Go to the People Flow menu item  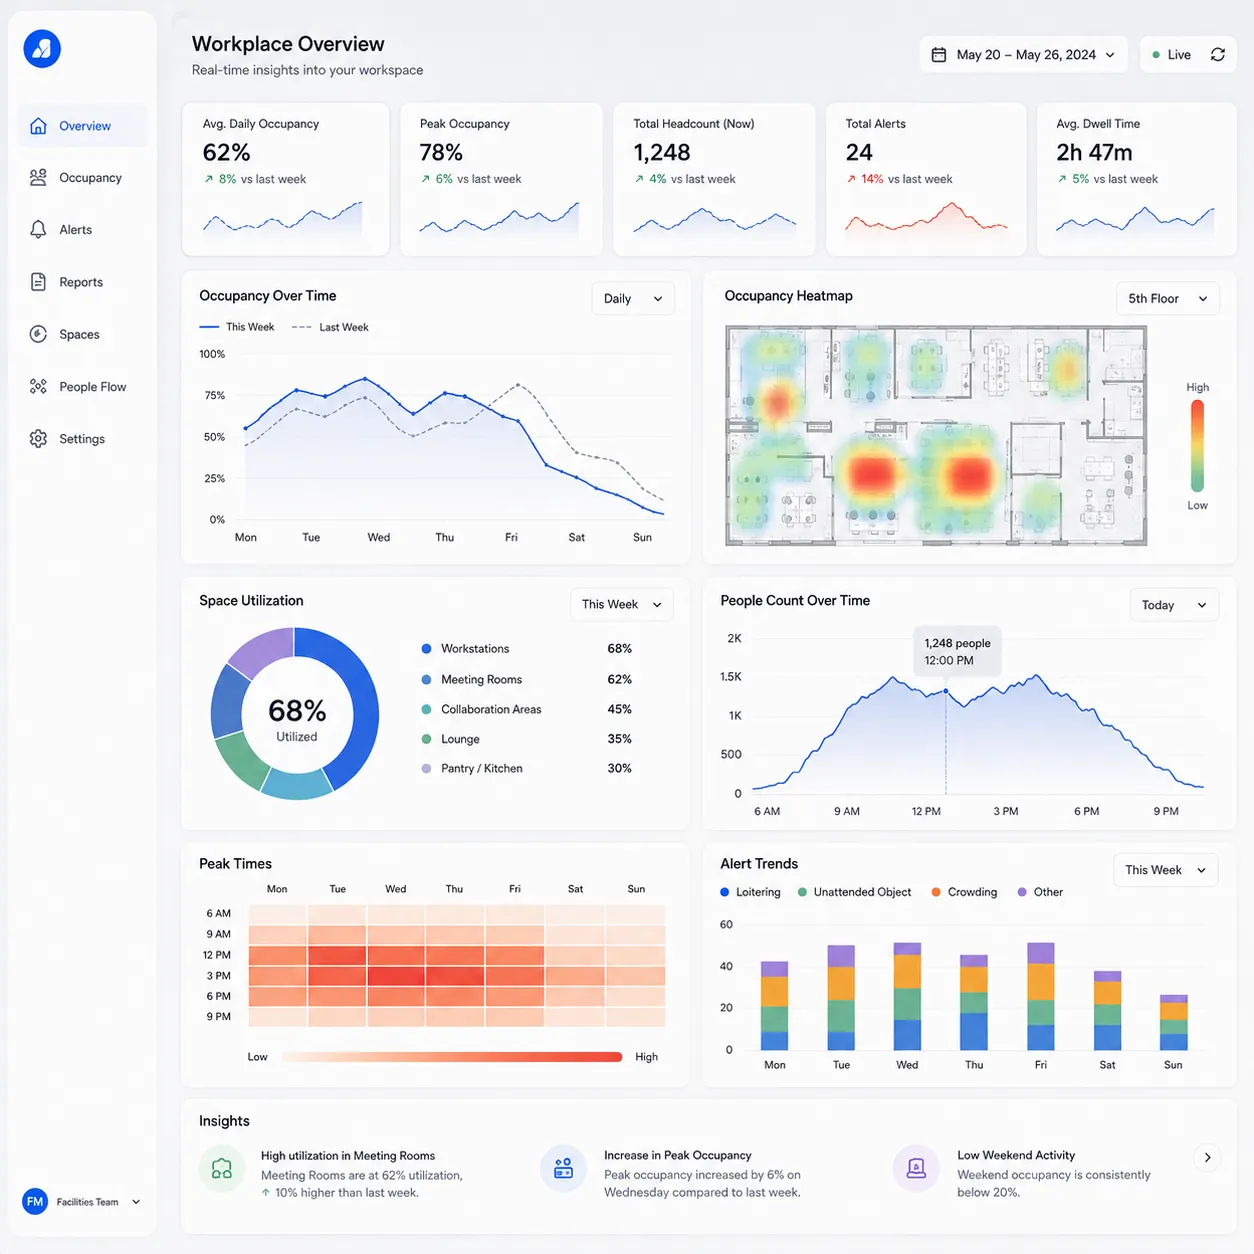pyautogui.click(x=82, y=386)
